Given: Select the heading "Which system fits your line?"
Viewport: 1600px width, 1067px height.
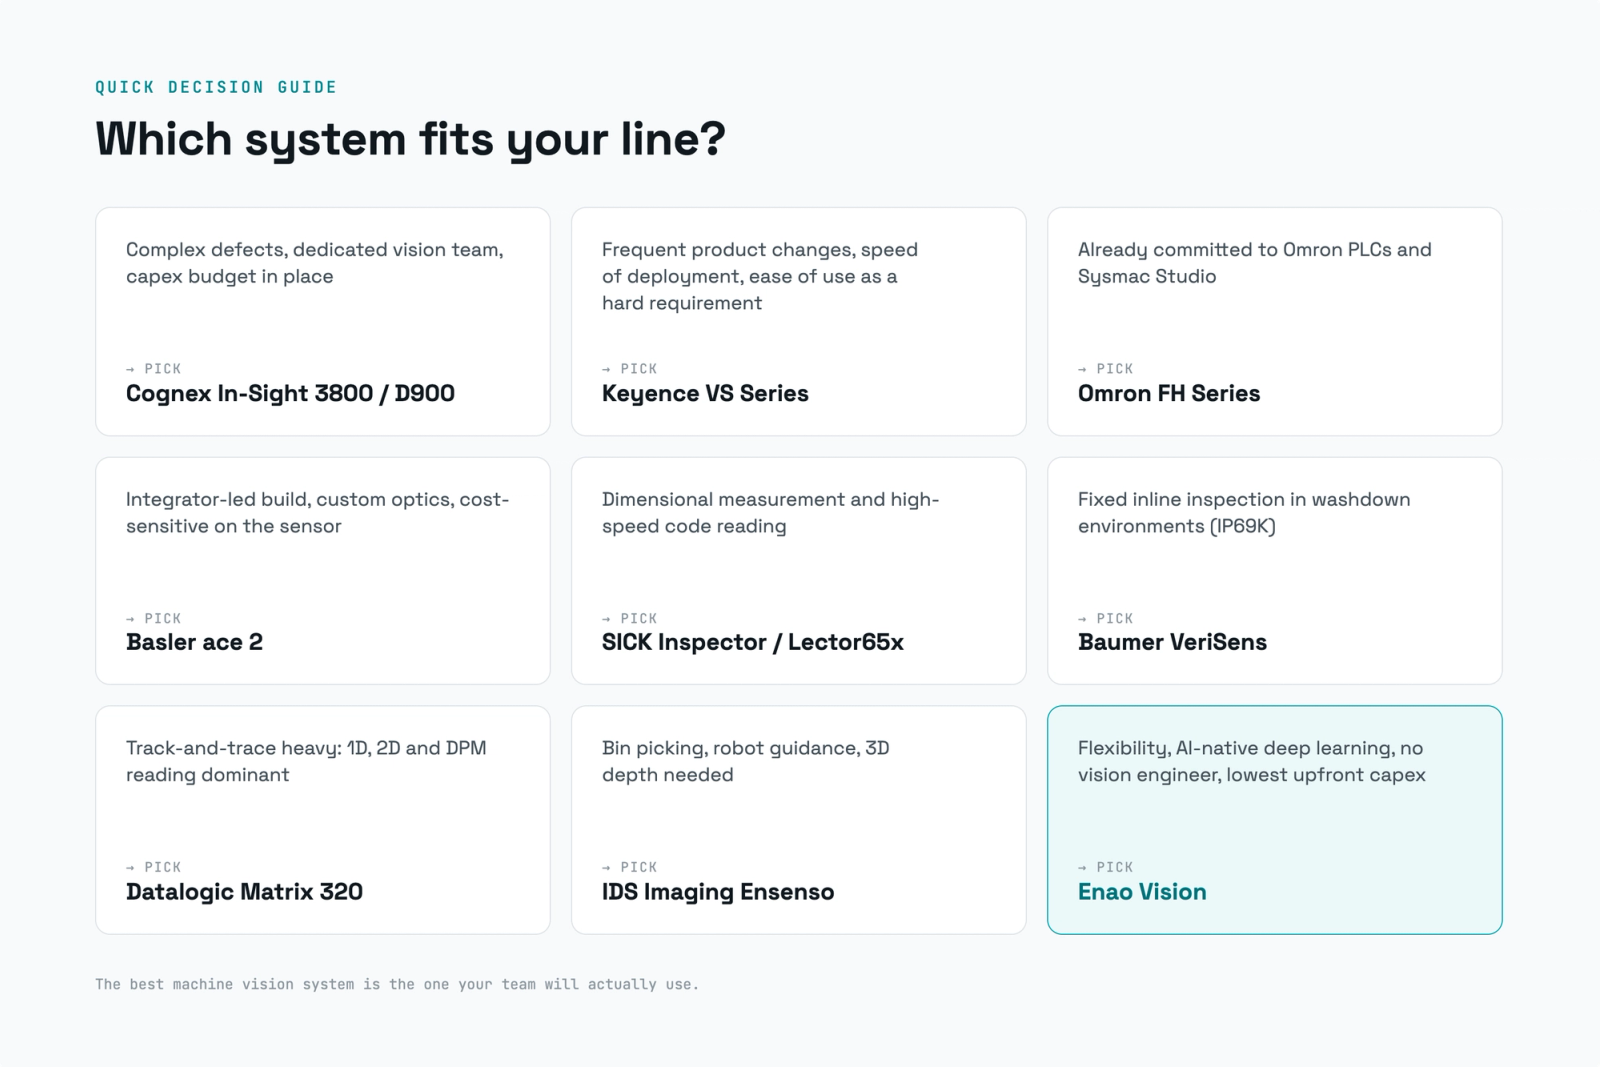Looking at the screenshot, I should (x=410, y=139).
